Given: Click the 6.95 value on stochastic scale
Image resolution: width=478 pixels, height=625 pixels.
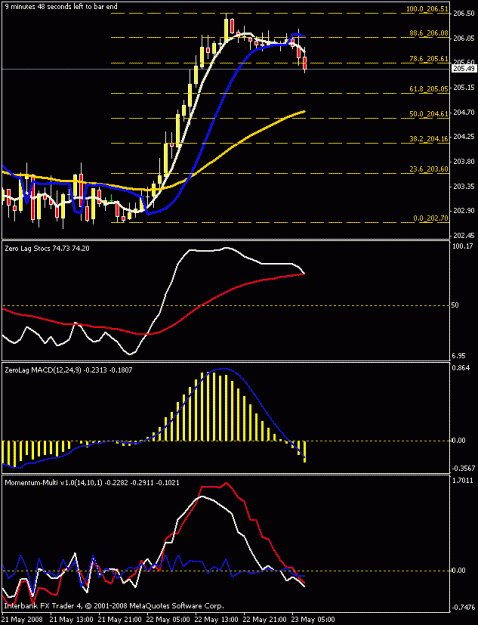Looking at the screenshot, I should 459,356.
